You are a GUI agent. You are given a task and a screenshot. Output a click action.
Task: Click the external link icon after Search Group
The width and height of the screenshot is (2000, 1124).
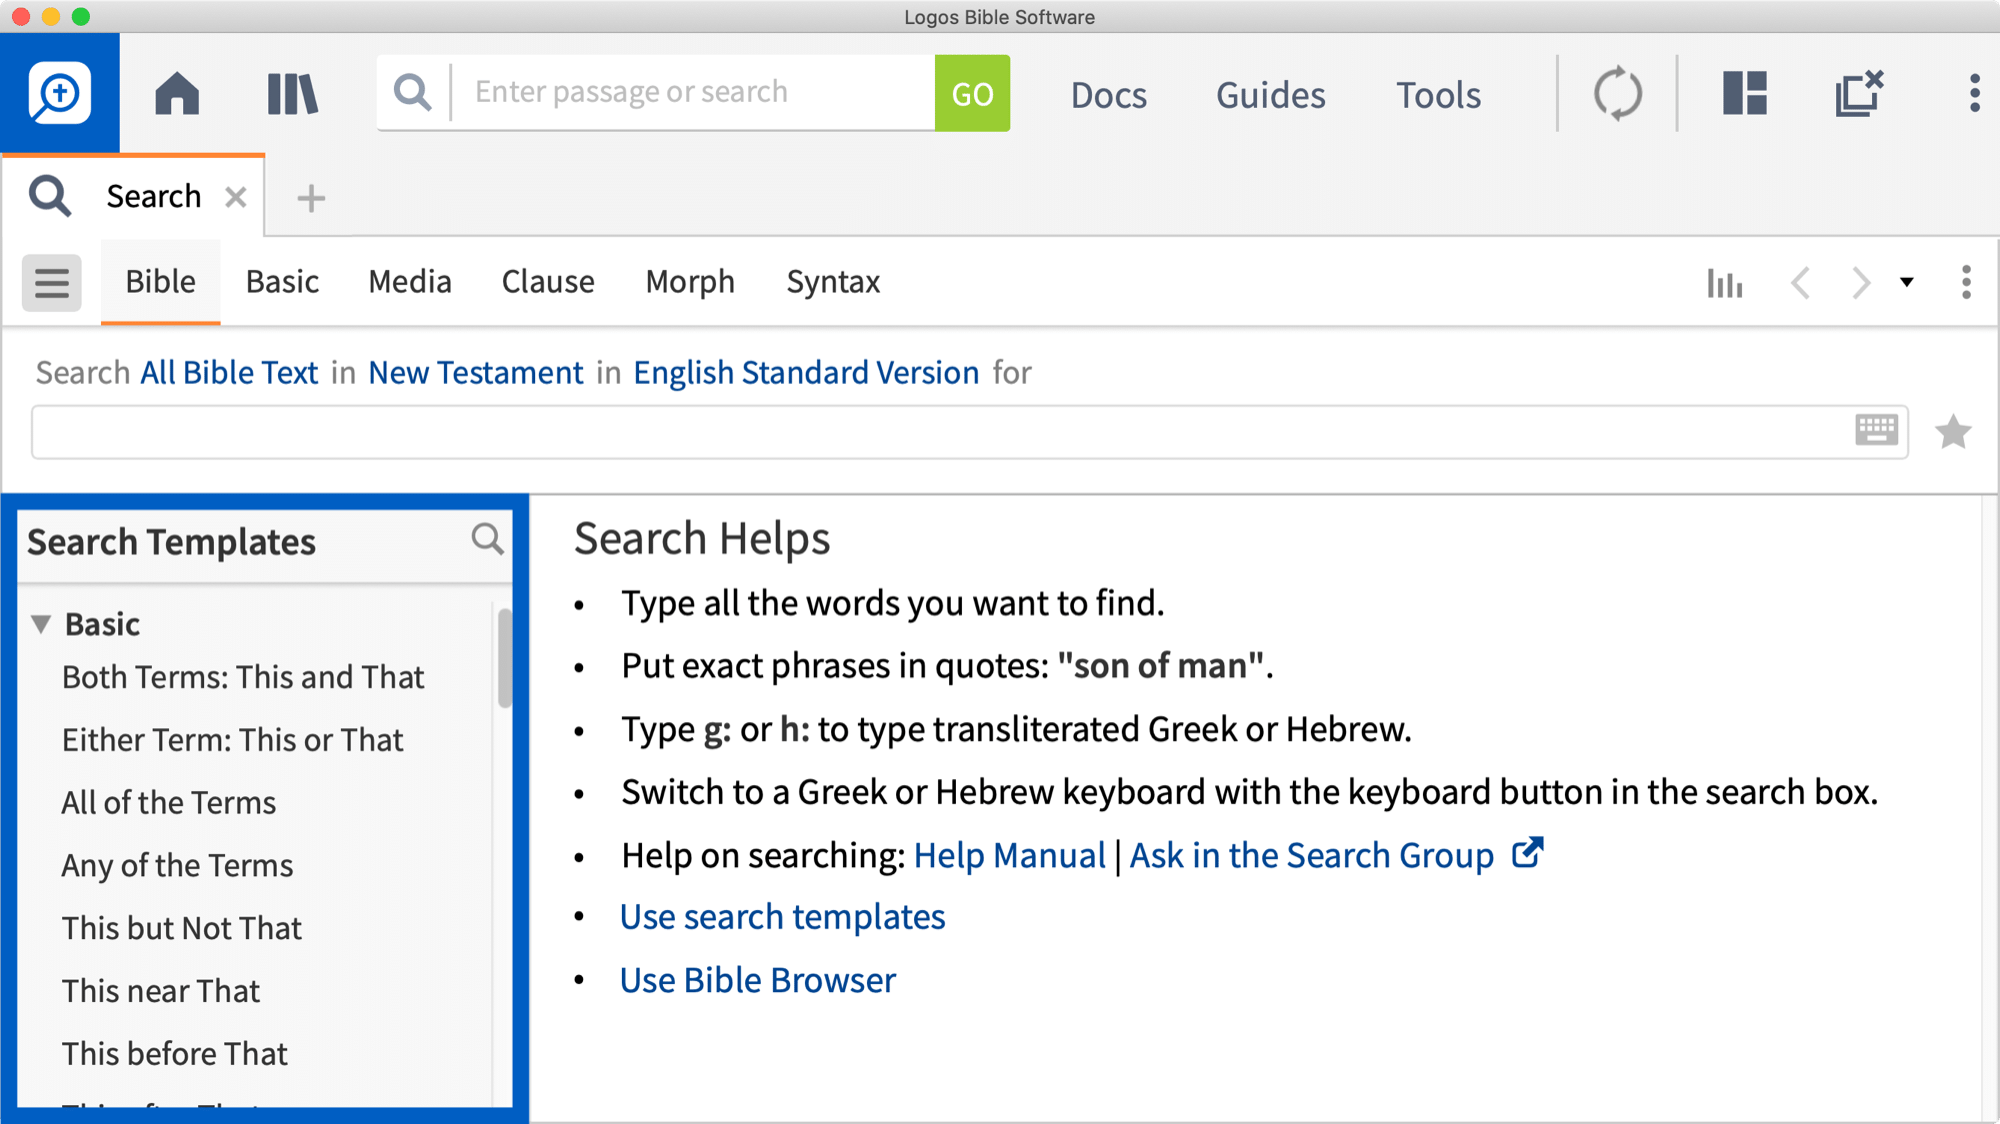click(1527, 853)
